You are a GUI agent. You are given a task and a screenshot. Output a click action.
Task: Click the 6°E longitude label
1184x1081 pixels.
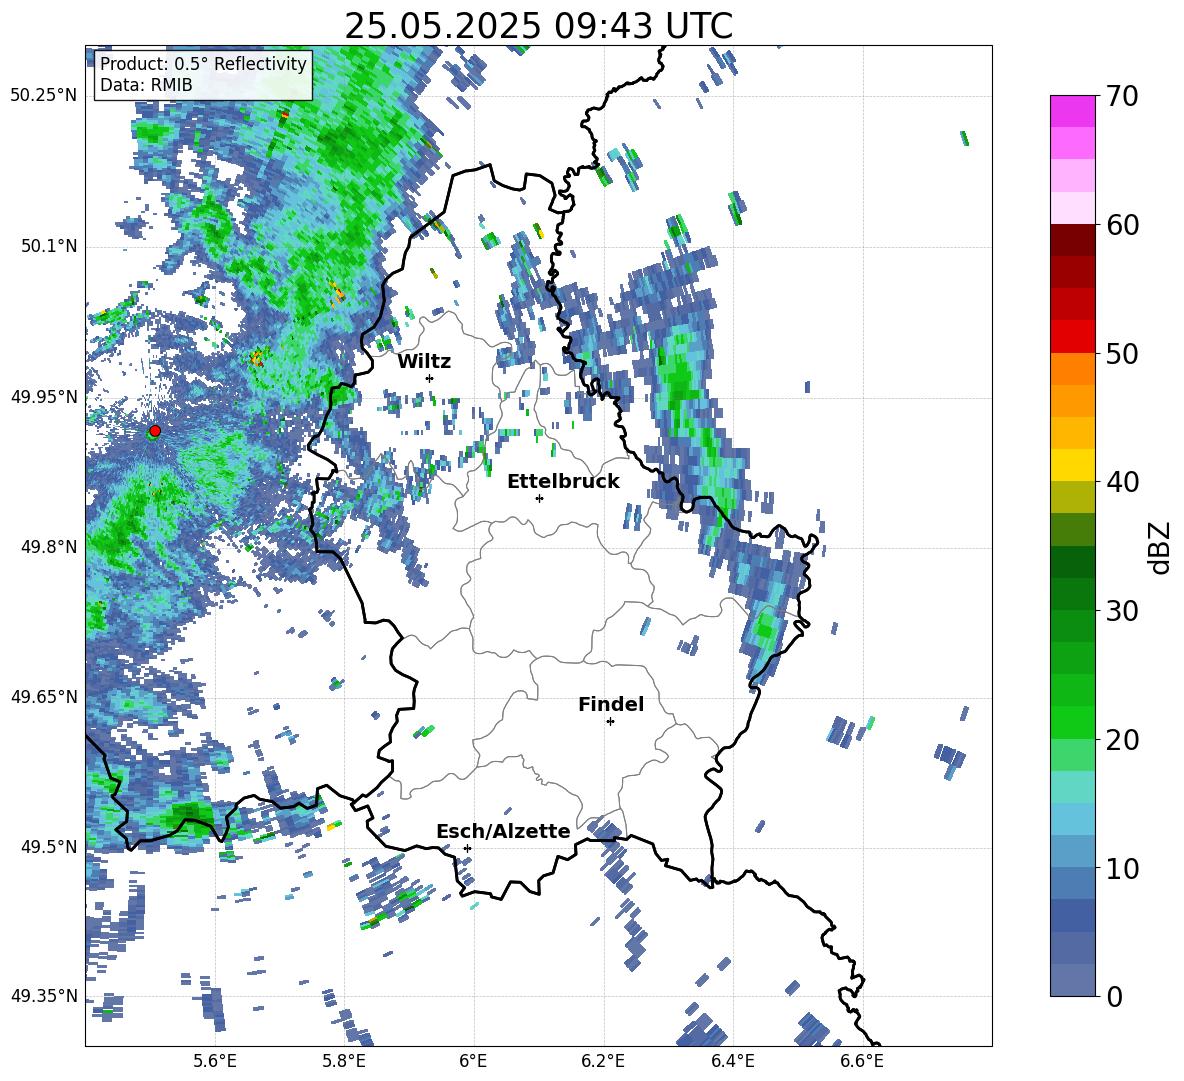click(x=473, y=1061)
